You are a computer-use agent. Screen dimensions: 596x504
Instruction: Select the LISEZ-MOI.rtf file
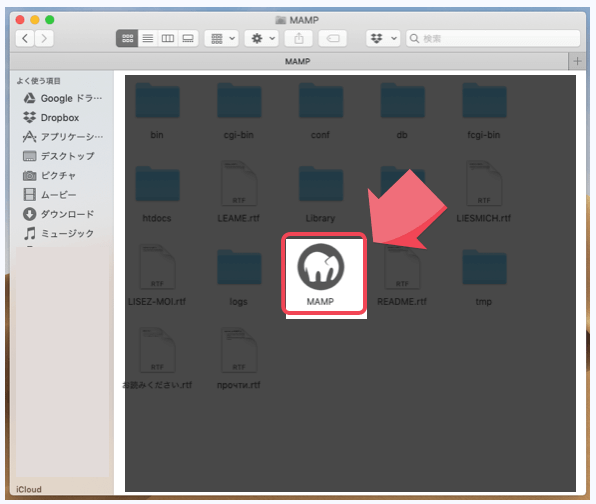click(157, 276)
